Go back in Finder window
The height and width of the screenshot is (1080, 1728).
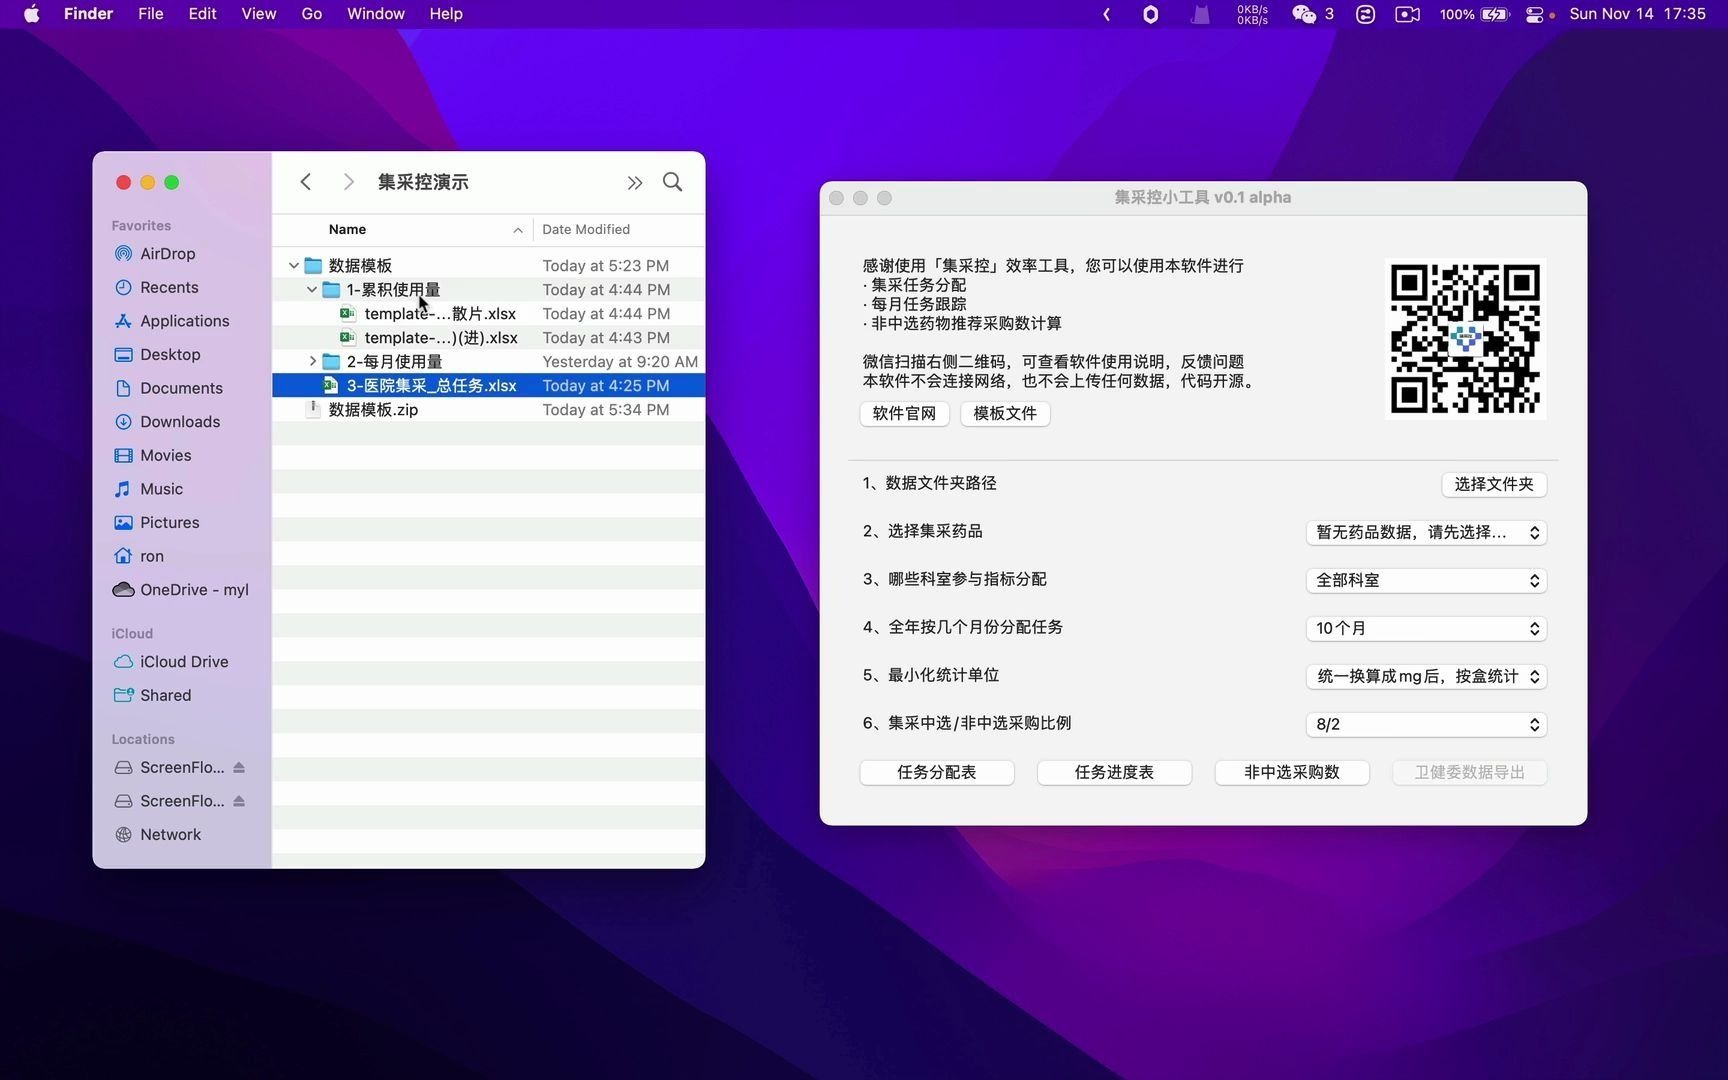[306, 182]
